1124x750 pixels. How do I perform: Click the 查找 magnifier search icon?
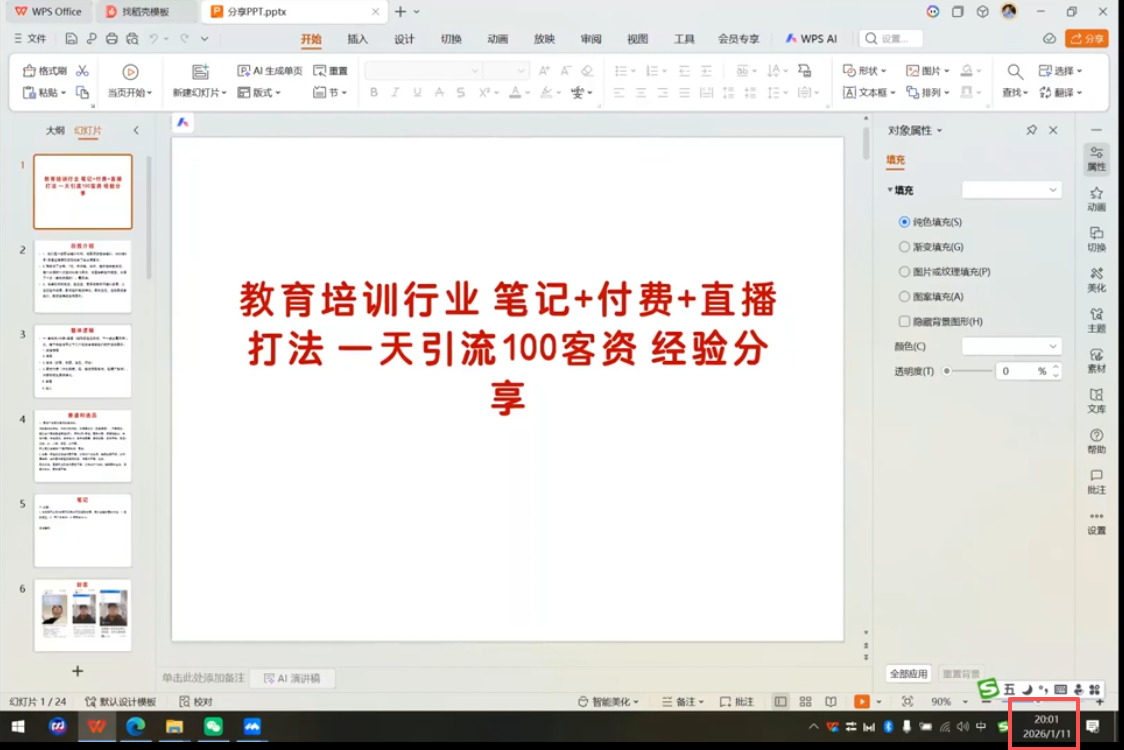(1014, 72)
